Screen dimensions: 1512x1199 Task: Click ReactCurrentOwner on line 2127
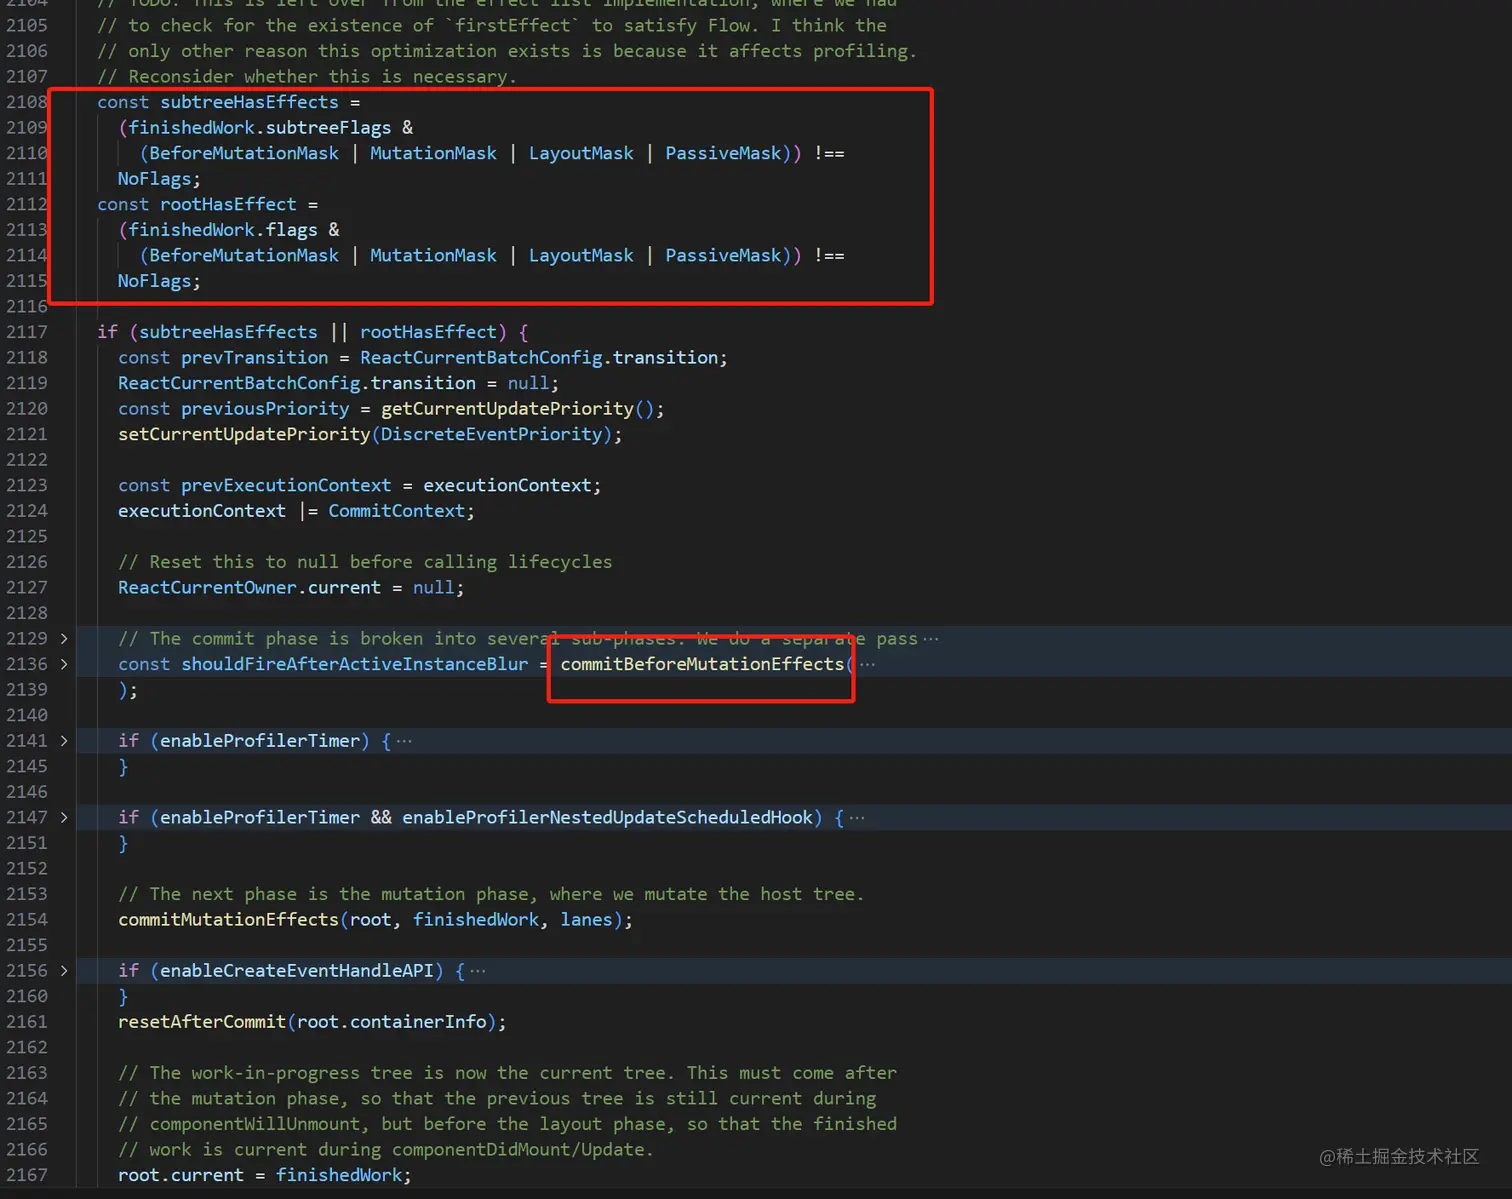pos(207,588)
